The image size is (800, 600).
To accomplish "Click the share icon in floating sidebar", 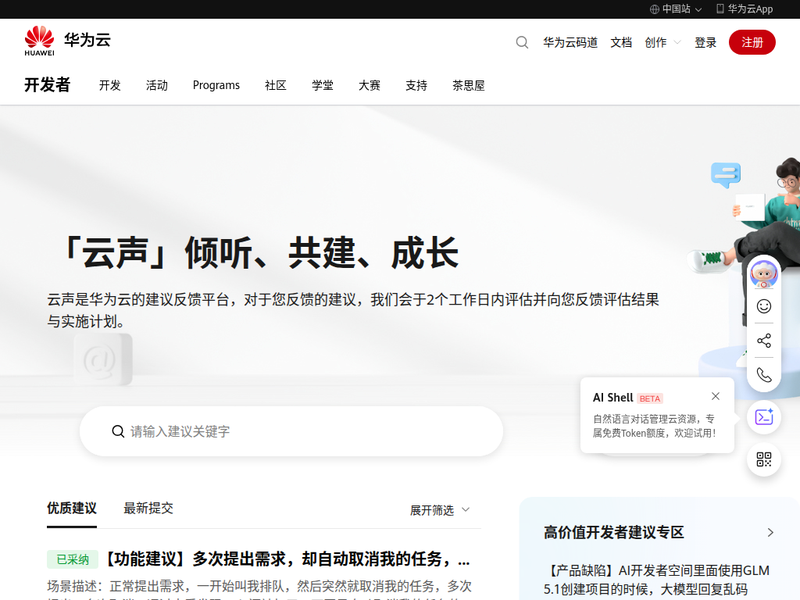I will click(763, 340).
